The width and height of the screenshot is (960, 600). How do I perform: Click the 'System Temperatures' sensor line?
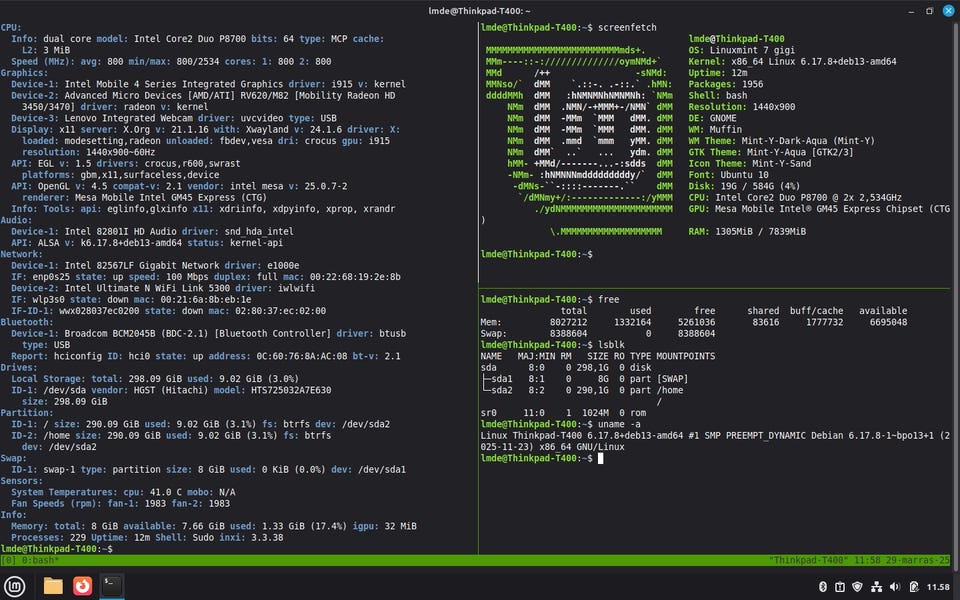click(123, 492)
